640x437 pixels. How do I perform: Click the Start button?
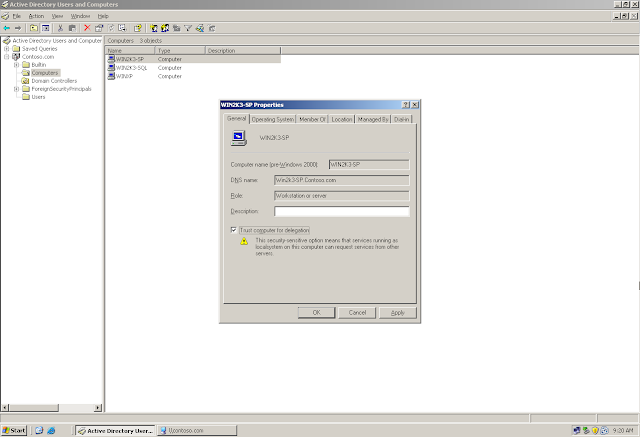[14, 430]
